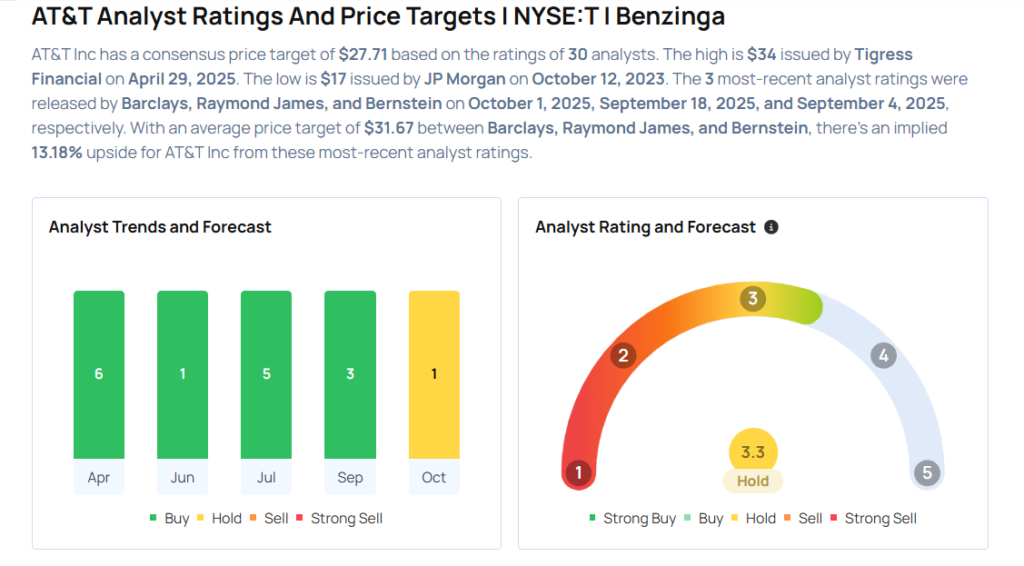Click the yellow October Hold bar
The image size is (1024, 566).
point(434,374)
